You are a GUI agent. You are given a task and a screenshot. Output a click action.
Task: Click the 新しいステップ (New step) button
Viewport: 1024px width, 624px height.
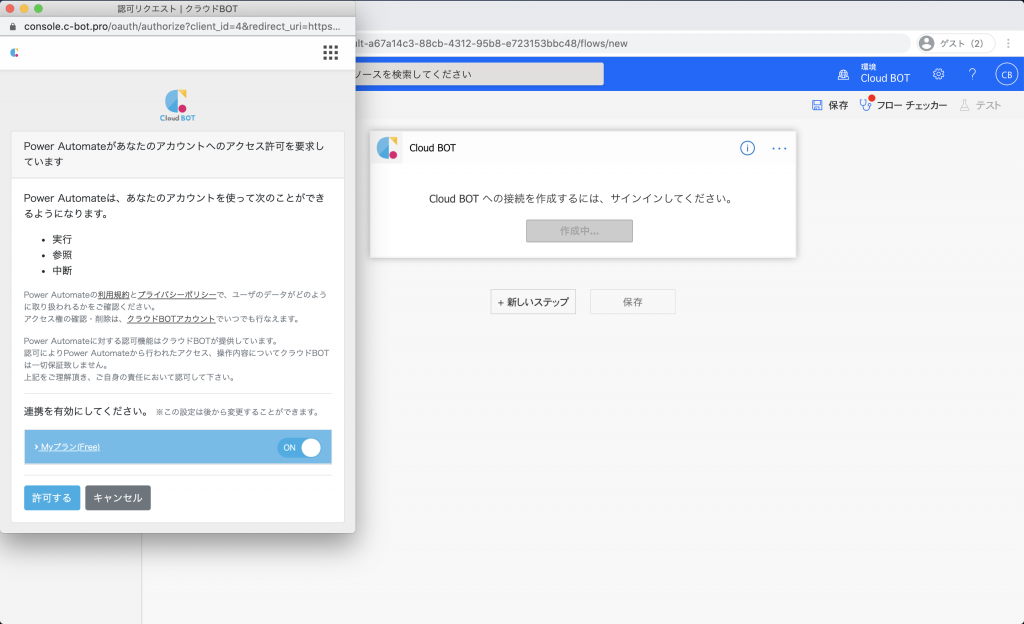[533, 302]
